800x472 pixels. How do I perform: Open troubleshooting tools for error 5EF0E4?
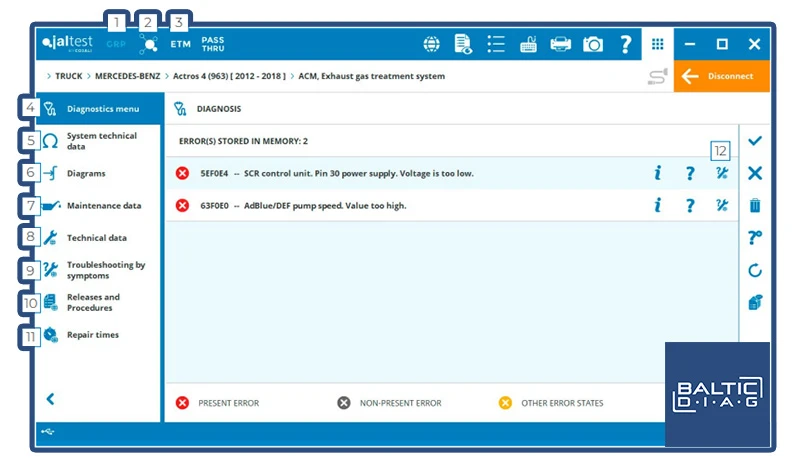[x=721, y=173]
